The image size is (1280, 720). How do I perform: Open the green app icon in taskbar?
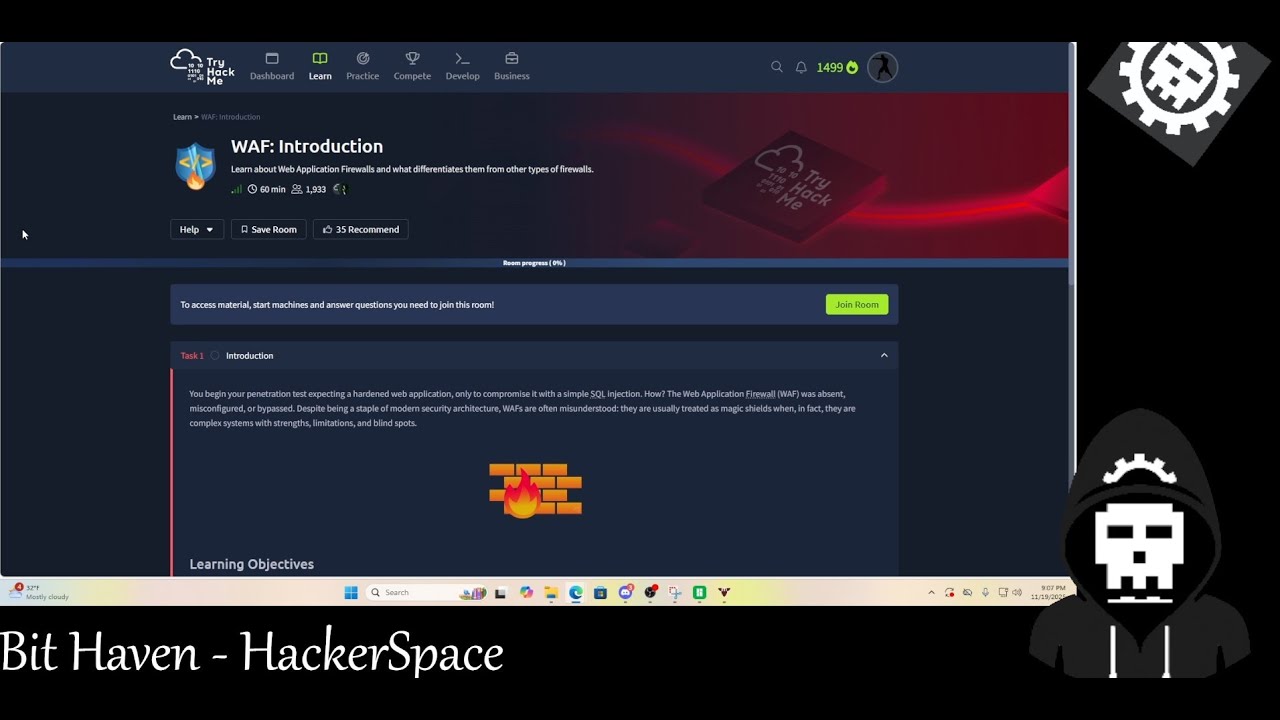700,592
